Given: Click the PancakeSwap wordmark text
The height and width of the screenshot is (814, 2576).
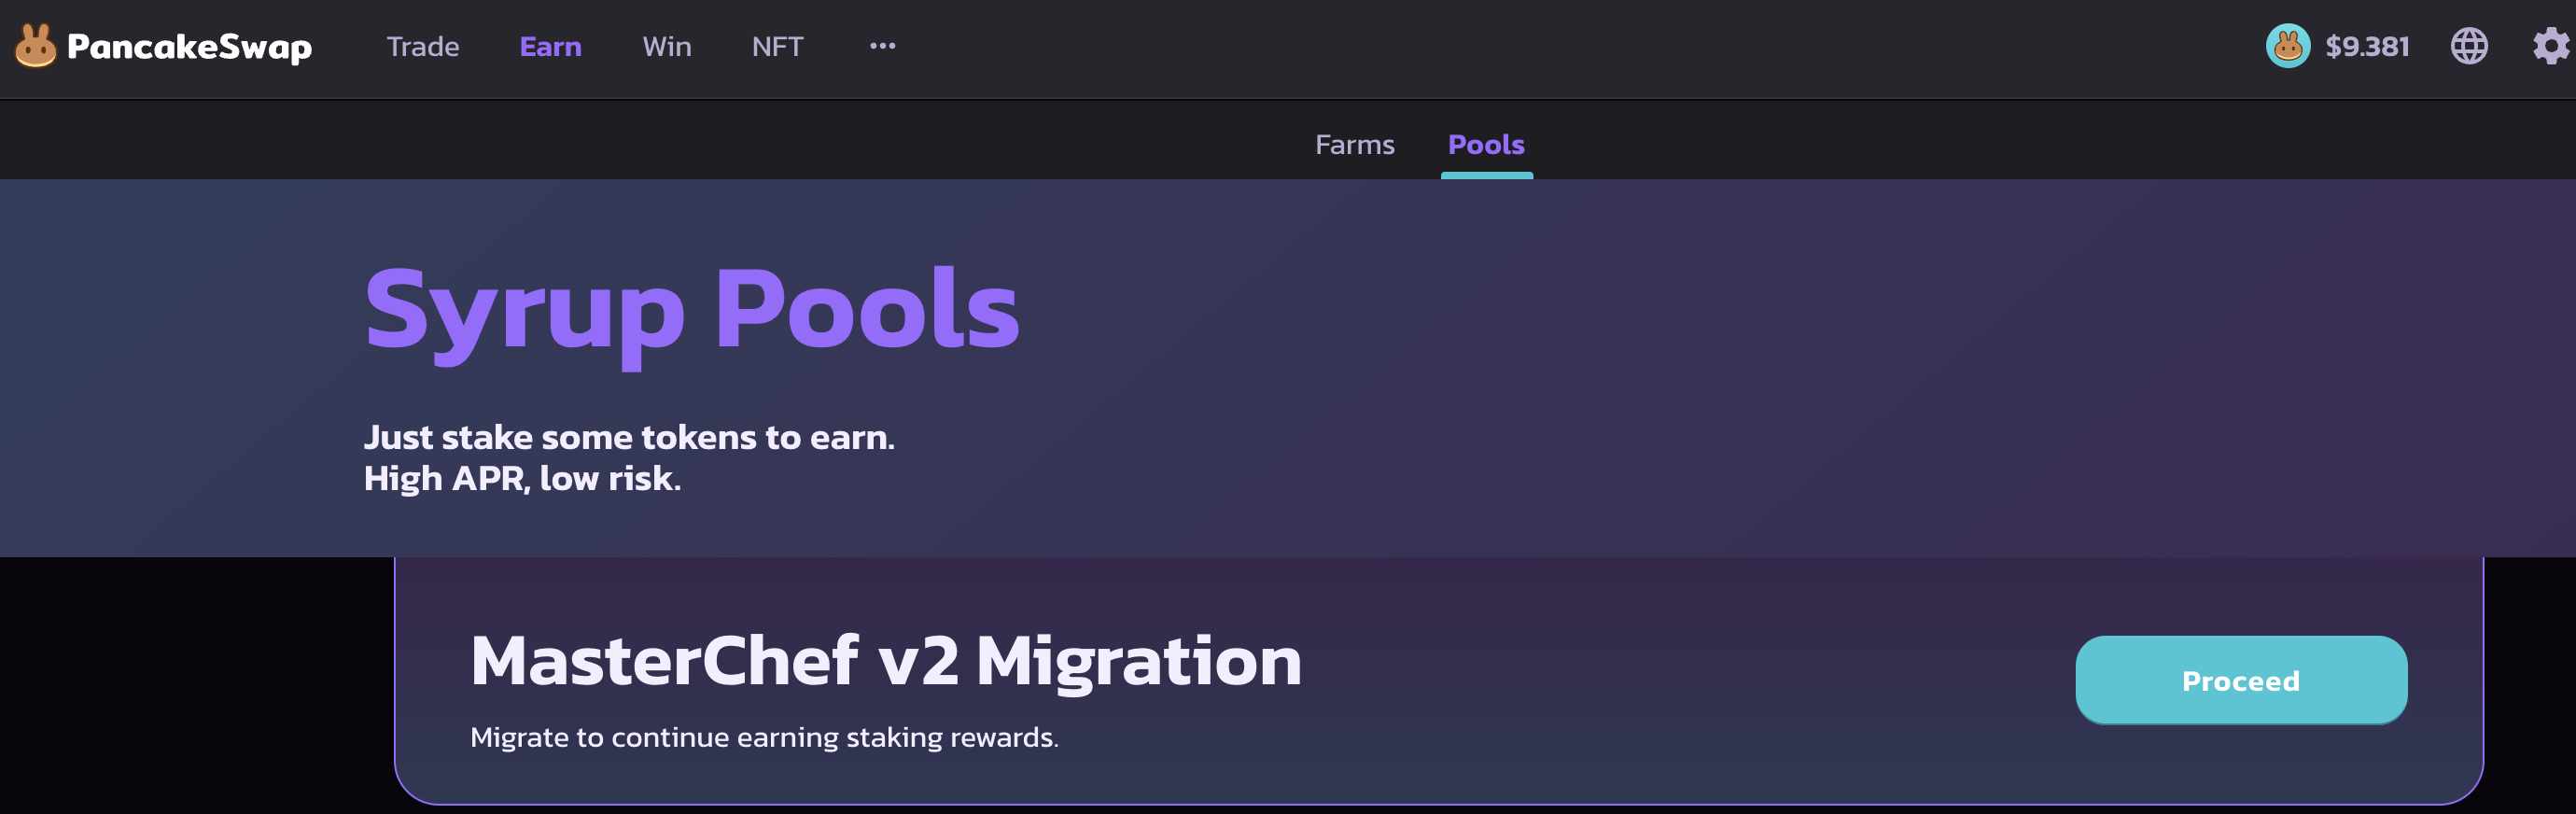Looking at the screenshot, I should click(x=190, y=47).
